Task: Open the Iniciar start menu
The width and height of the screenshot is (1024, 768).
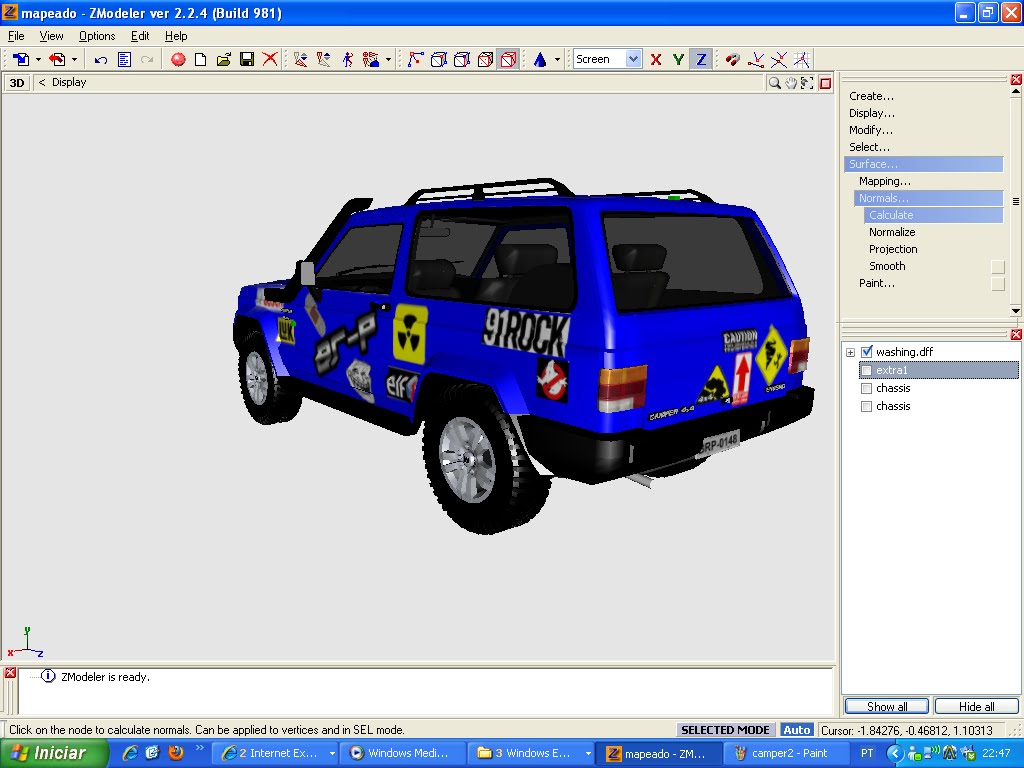Action: [x=54, y=753]
